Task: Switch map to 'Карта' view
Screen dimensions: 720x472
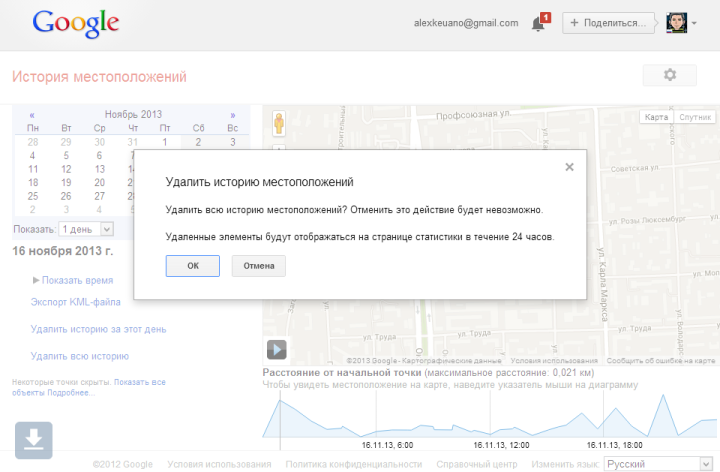Action: pyautogui.click(x=657, y=117)
